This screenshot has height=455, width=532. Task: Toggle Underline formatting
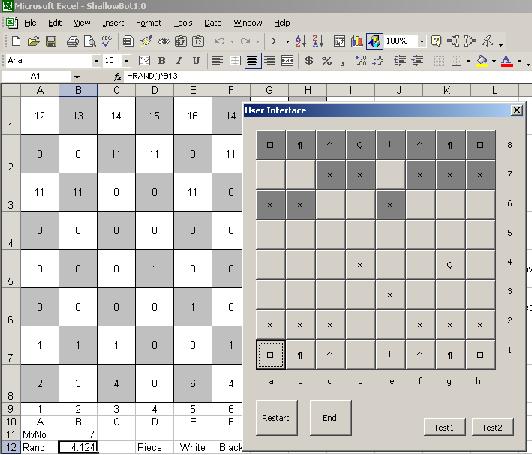(196, 61)
